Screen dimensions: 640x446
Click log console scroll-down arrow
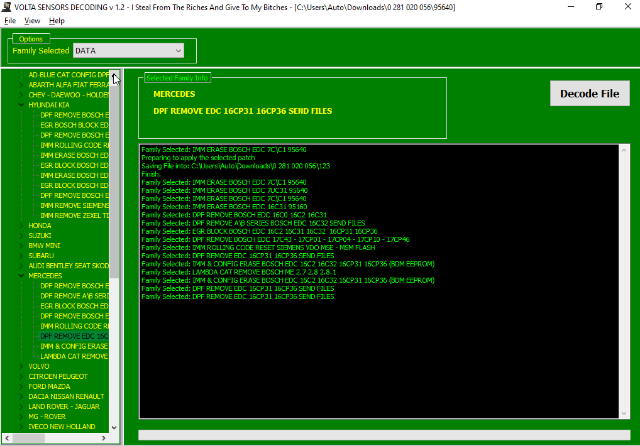click(624, 413)
